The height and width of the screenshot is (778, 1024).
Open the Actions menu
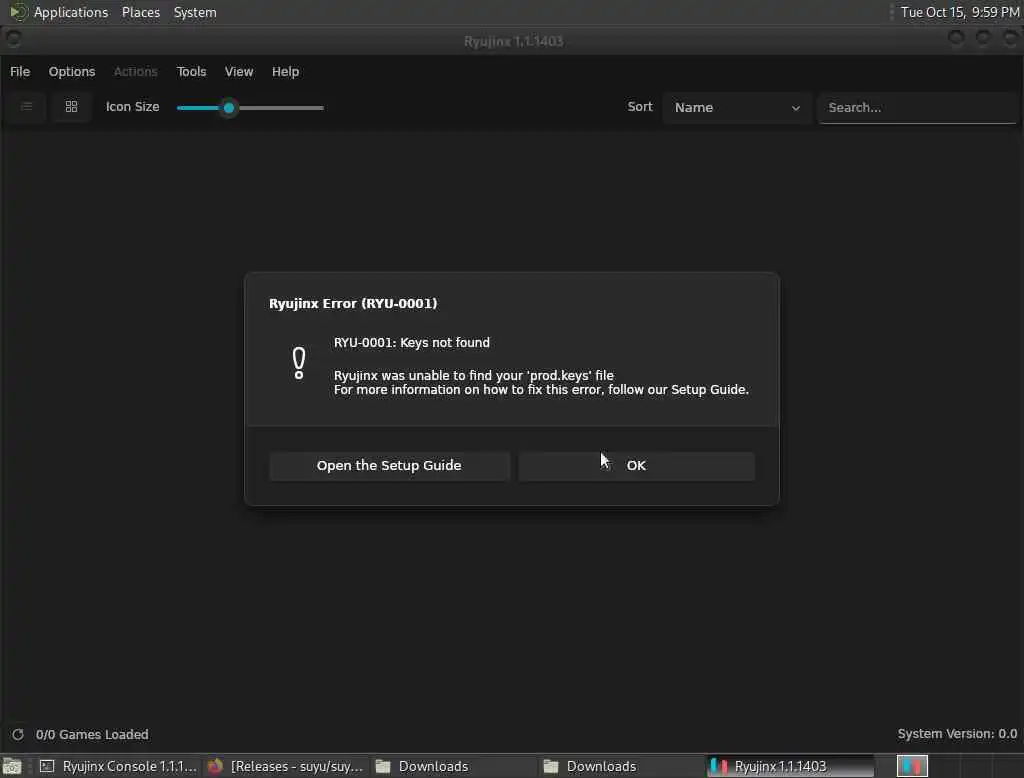136,72
